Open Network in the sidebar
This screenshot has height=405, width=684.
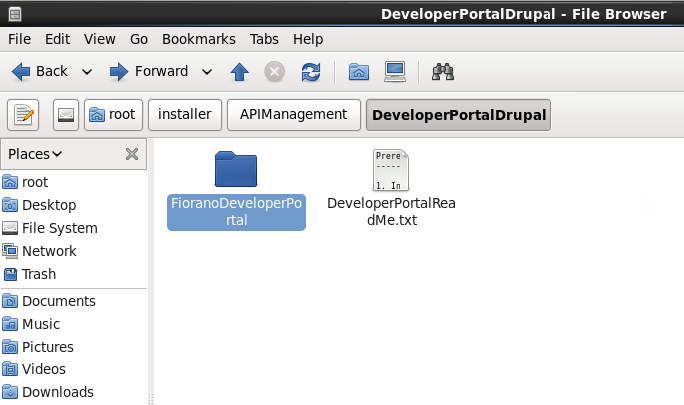[x=73, y=251]
